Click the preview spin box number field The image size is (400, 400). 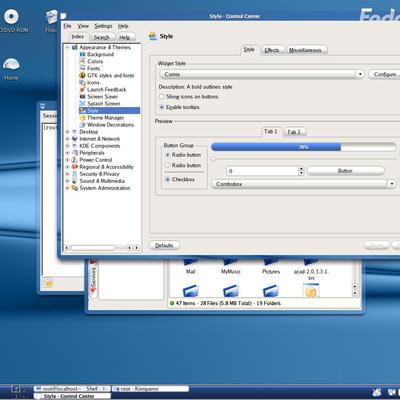tap(262, 171)
